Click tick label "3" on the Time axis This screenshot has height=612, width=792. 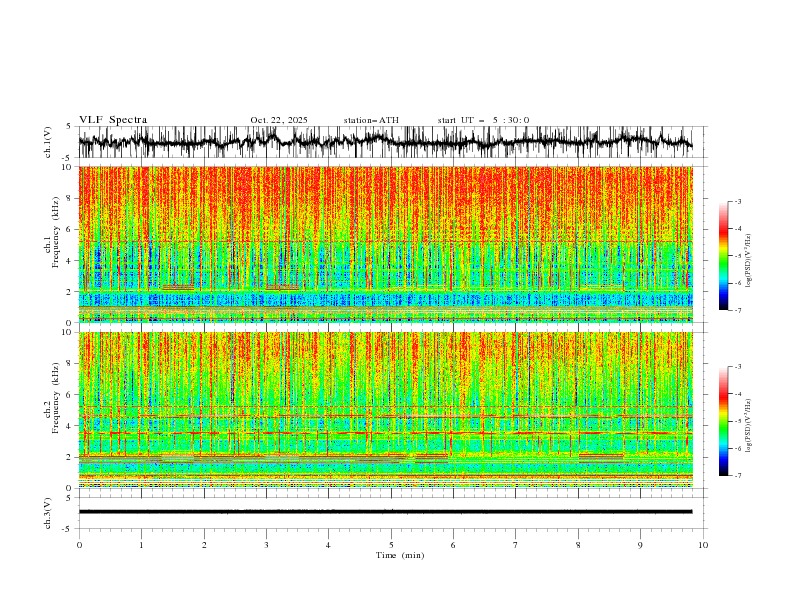(x=266, y=545)
